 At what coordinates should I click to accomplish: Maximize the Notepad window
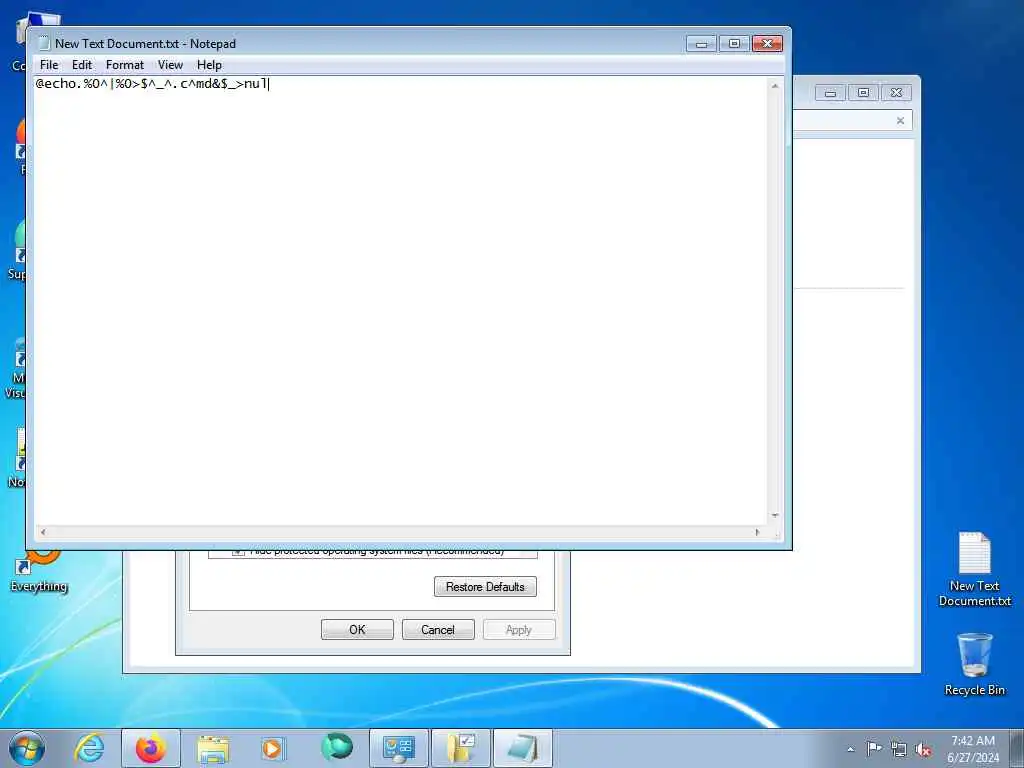click(734, 43)
